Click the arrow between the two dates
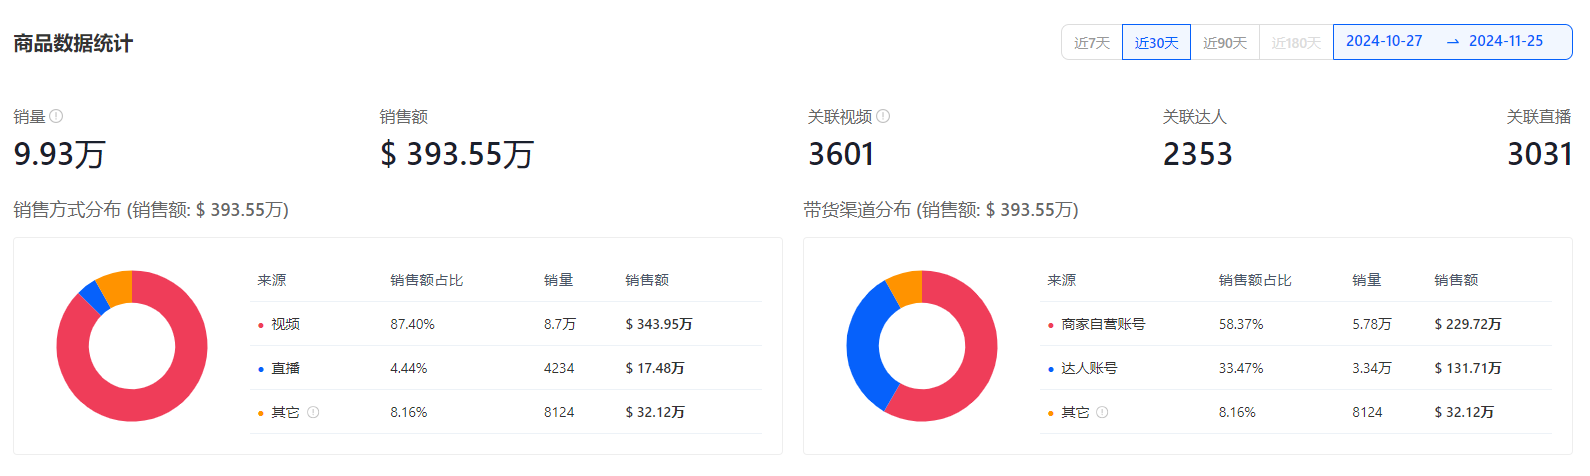This screenshot has height=476, width=1590. [1452, 42]
